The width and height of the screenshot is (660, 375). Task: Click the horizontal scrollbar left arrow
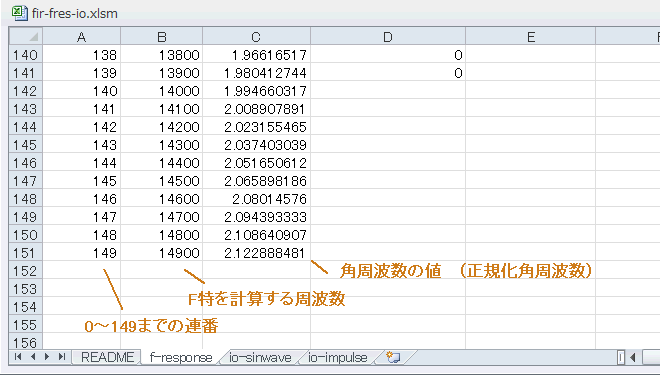(633, 358)
